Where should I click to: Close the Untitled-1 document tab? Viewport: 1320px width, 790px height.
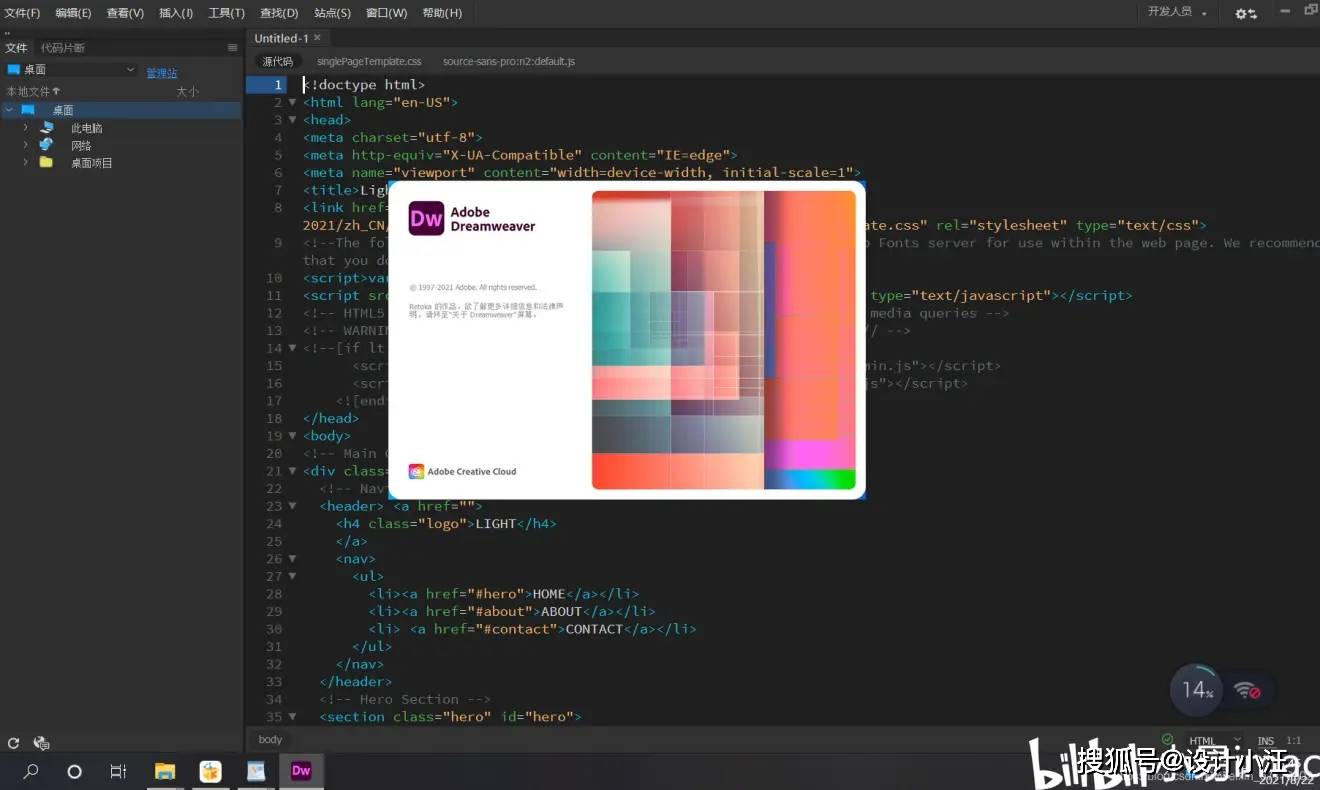[x=318, y=38]
